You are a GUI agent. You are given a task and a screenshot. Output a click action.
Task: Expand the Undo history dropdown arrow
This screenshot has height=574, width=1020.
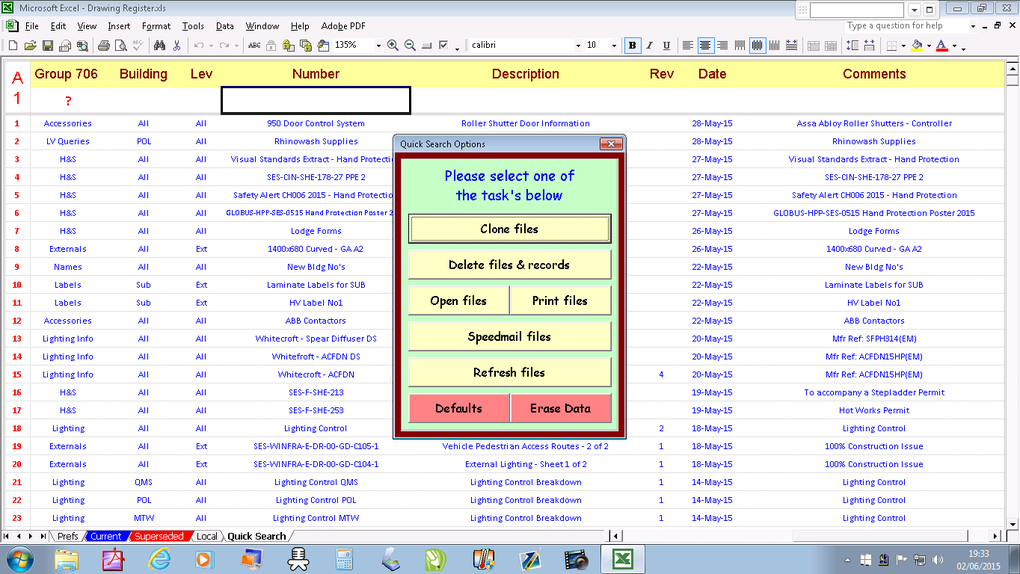pos(211,46)
